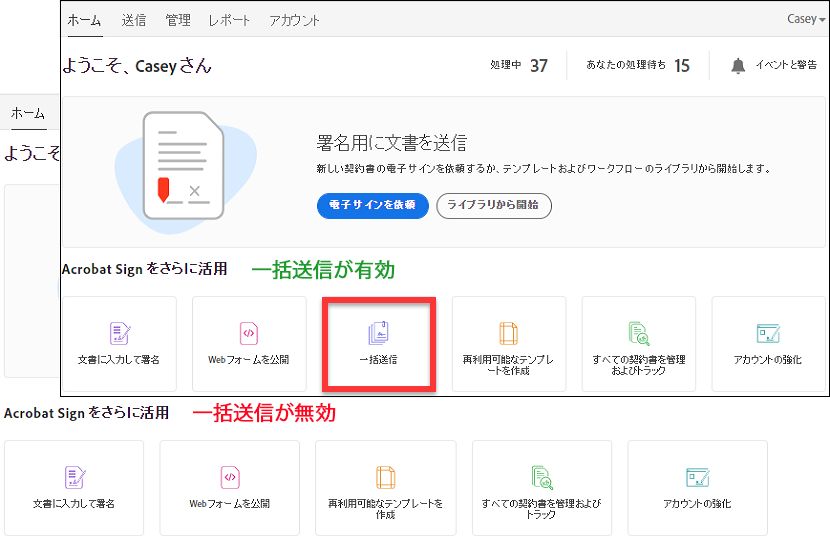
Task: Click the あなたの処理待ち 15 counter
Action: pos(638,65)
